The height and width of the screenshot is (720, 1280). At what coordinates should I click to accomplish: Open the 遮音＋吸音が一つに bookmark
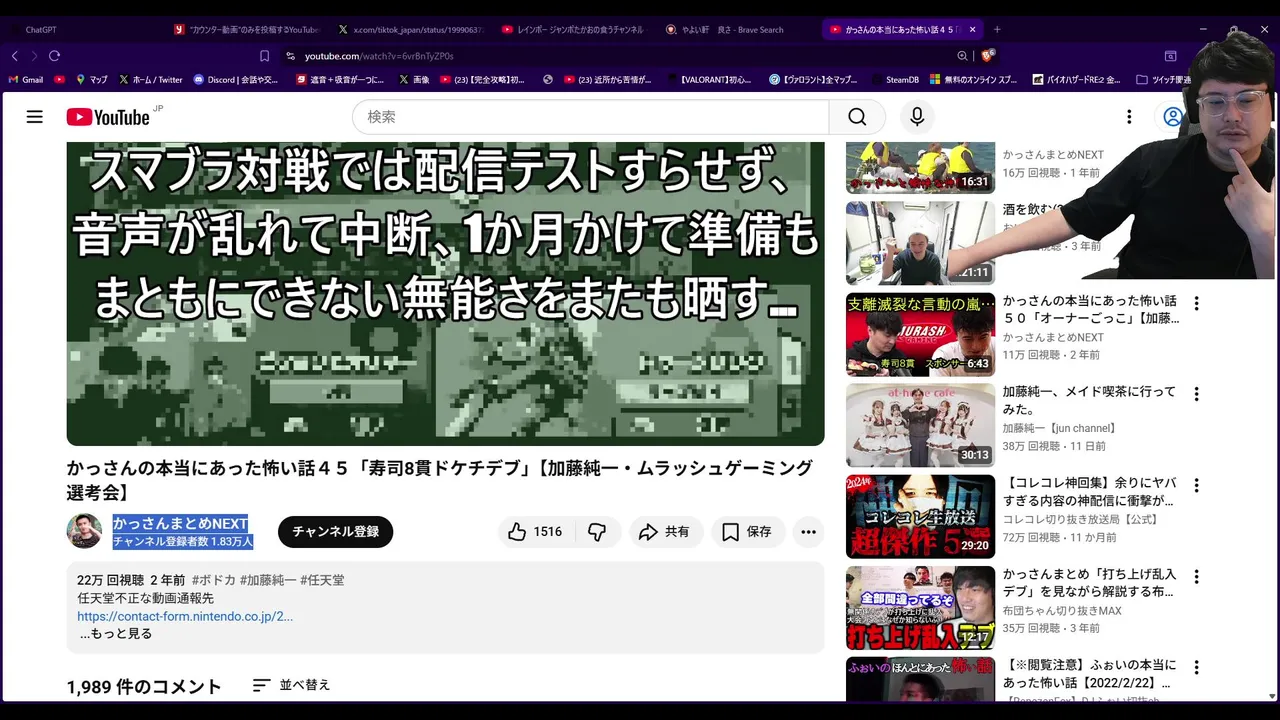[x=340, y=80]
